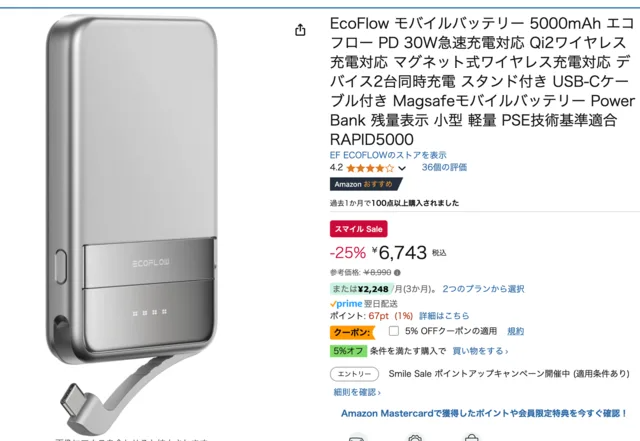Click the スマイル Sale red badge
This screenshot has height=441, width=640.
point(358,229)
